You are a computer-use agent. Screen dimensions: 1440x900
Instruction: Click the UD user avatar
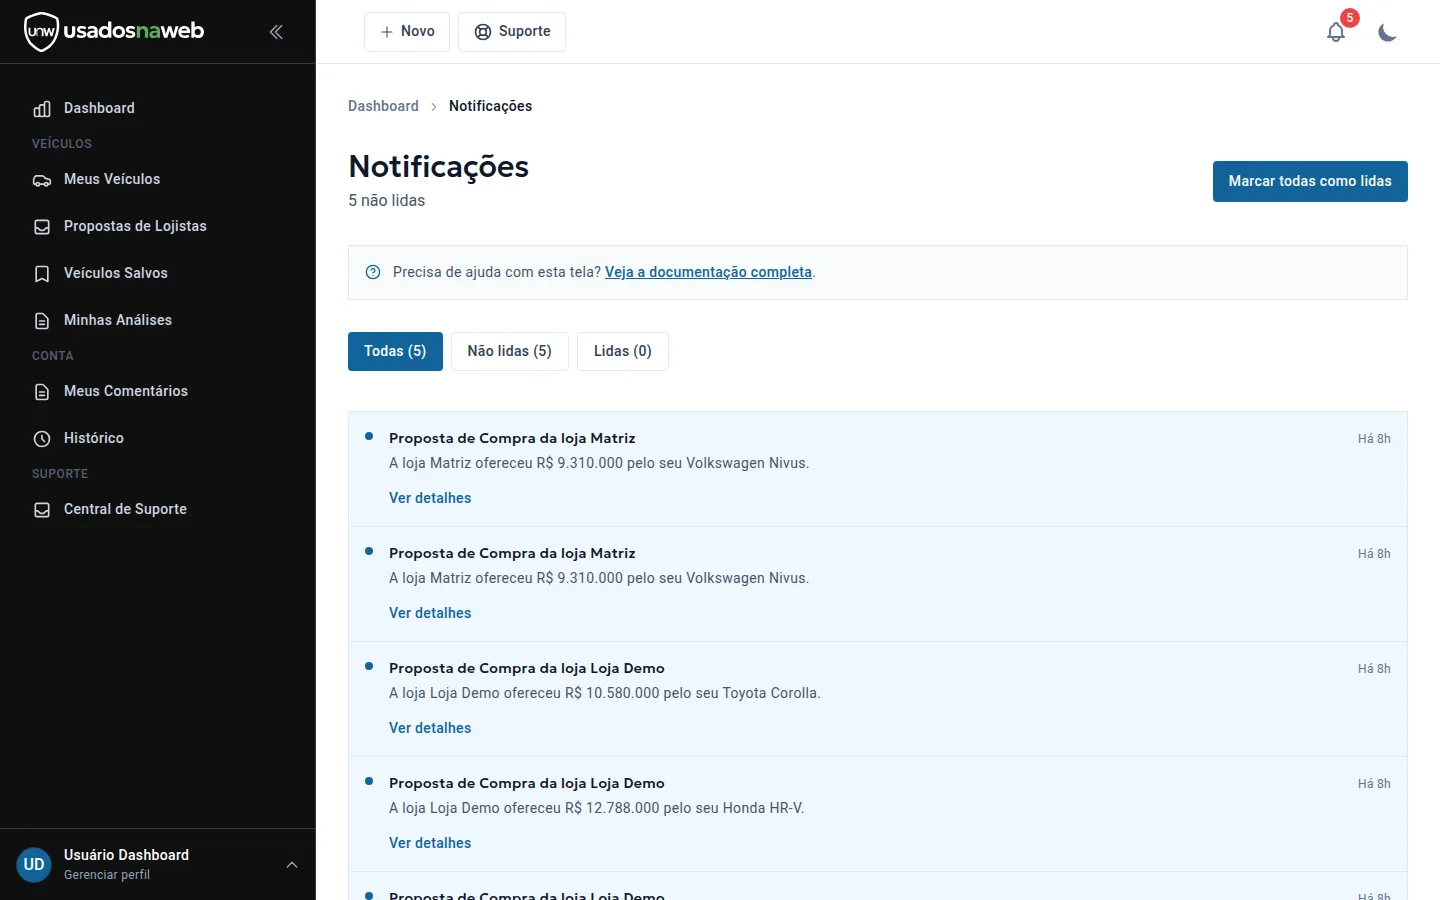pyautogui.click(x=34, y=865)
